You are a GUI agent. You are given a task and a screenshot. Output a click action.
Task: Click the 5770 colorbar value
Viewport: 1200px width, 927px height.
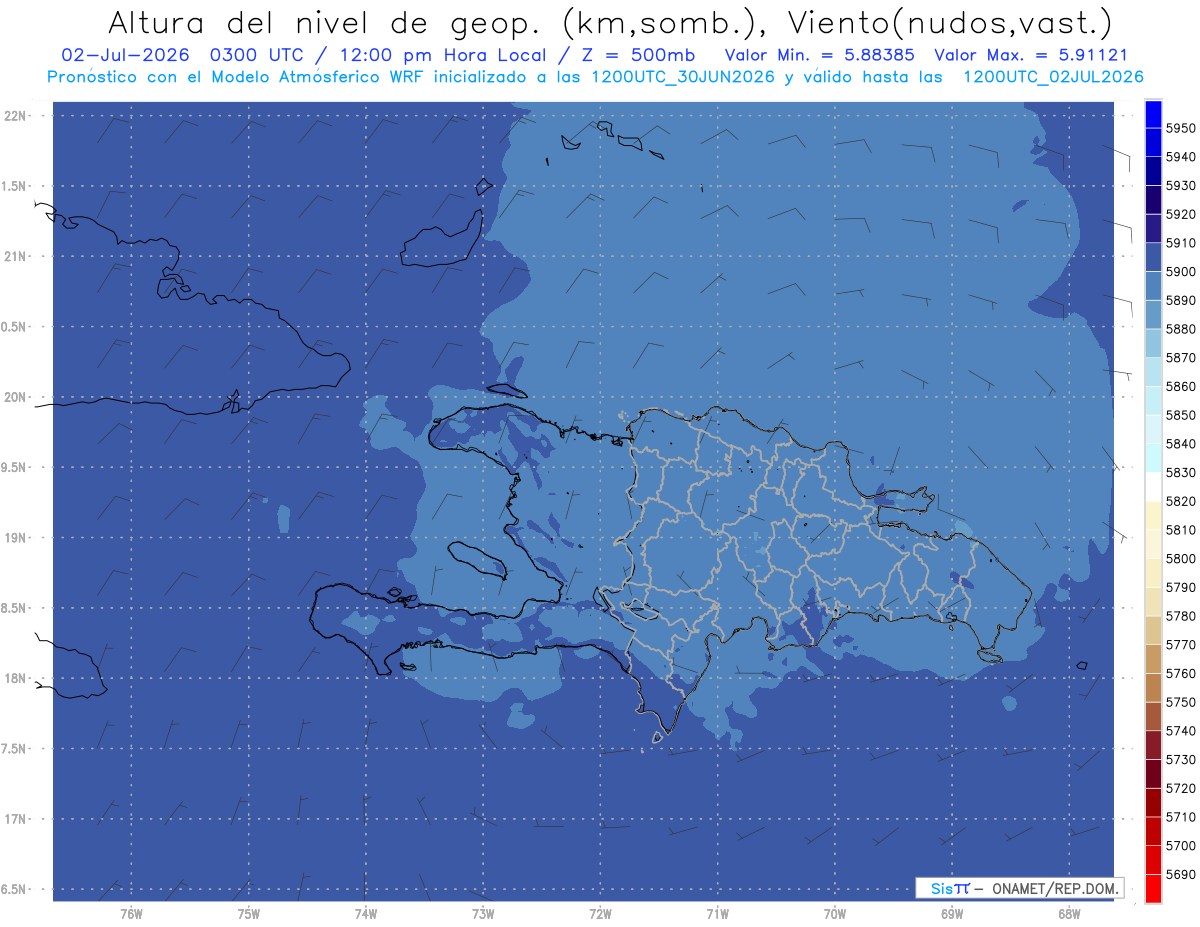click(x=1181, y=645)
